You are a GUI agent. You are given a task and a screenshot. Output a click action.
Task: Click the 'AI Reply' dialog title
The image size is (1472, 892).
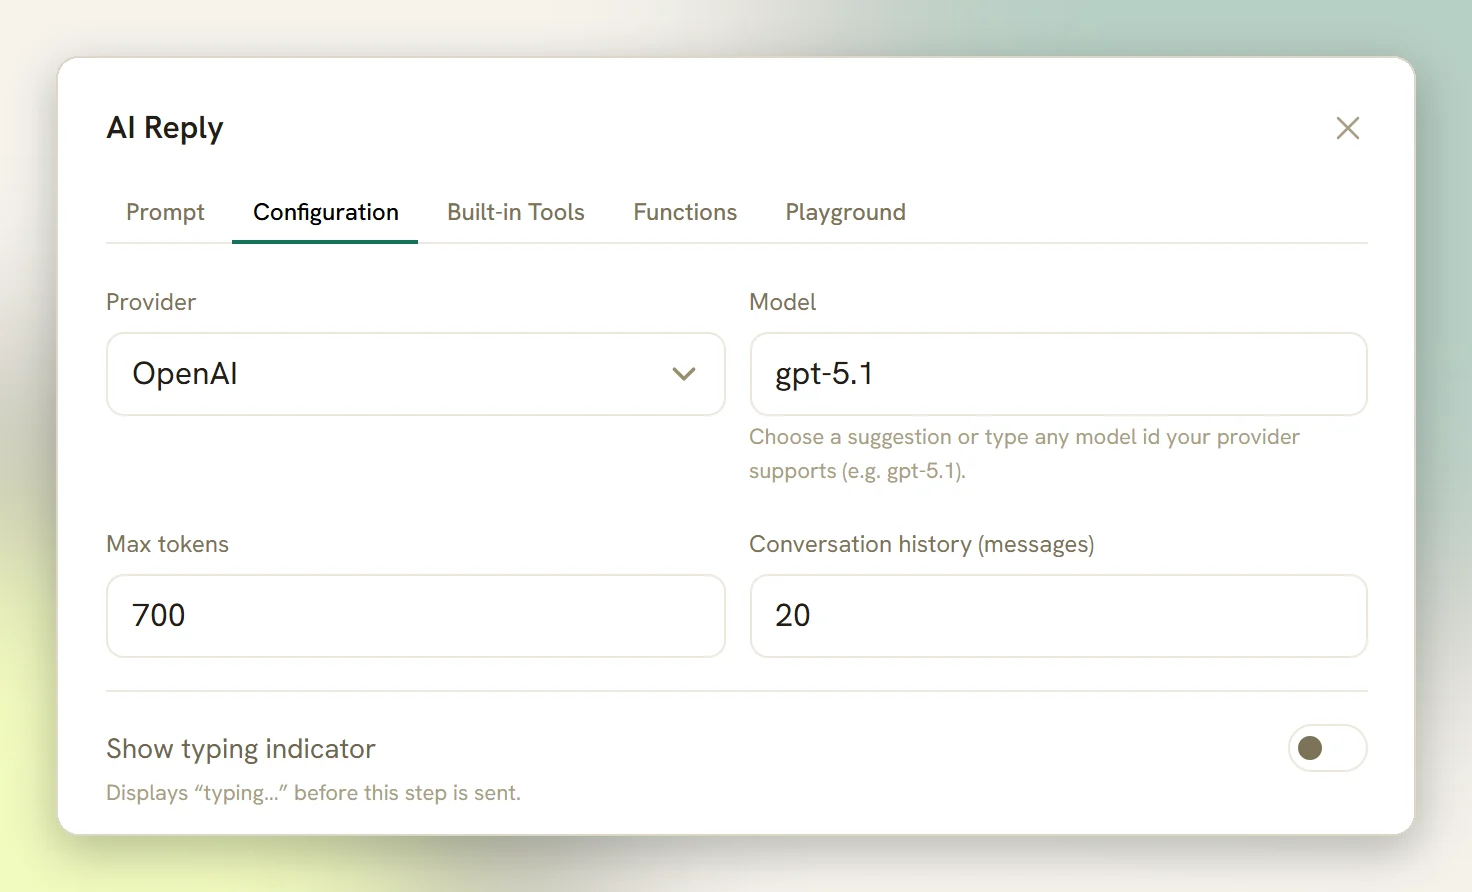(x=165, y=128)
